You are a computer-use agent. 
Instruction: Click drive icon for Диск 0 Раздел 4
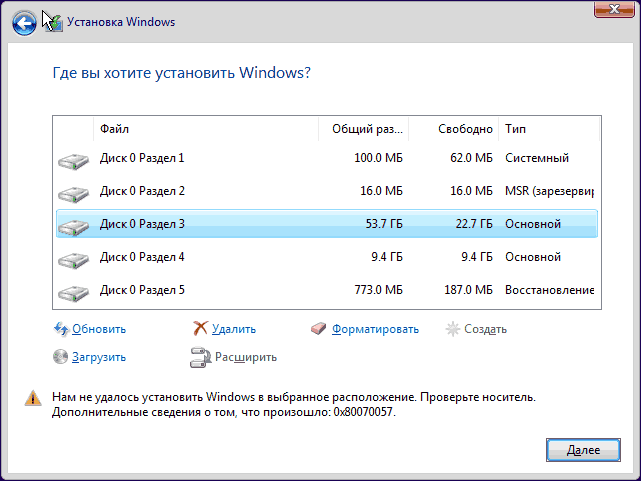(73, 260)
